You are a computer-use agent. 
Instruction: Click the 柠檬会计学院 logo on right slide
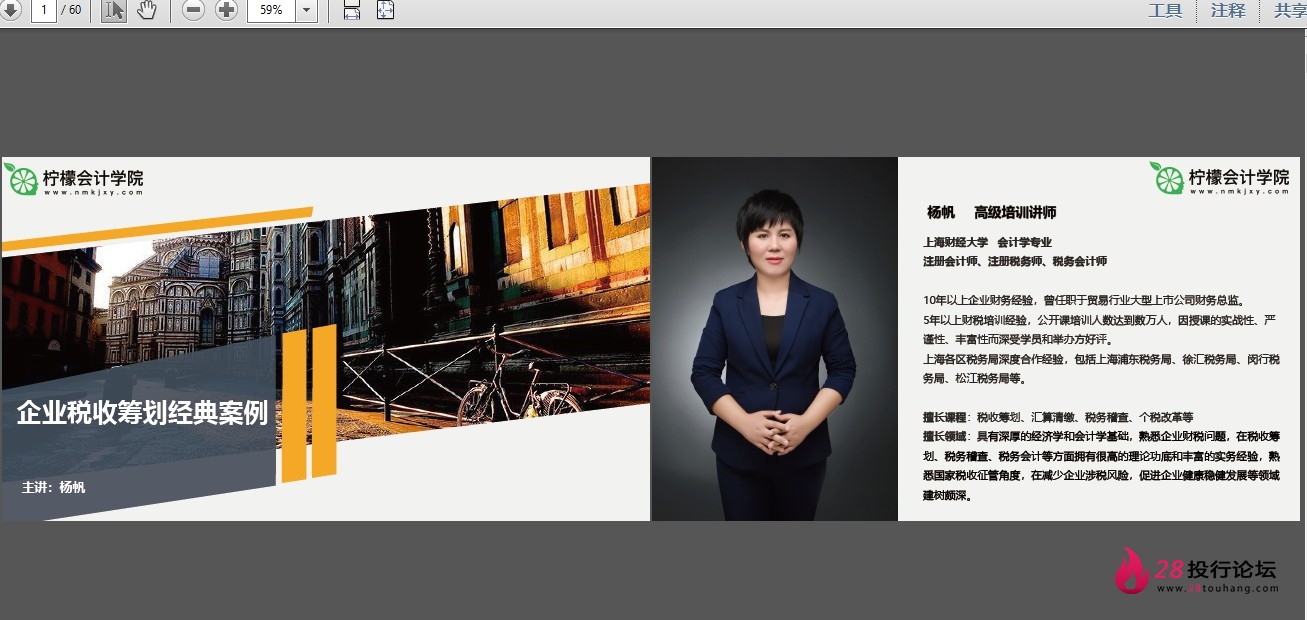point(1220,178)
